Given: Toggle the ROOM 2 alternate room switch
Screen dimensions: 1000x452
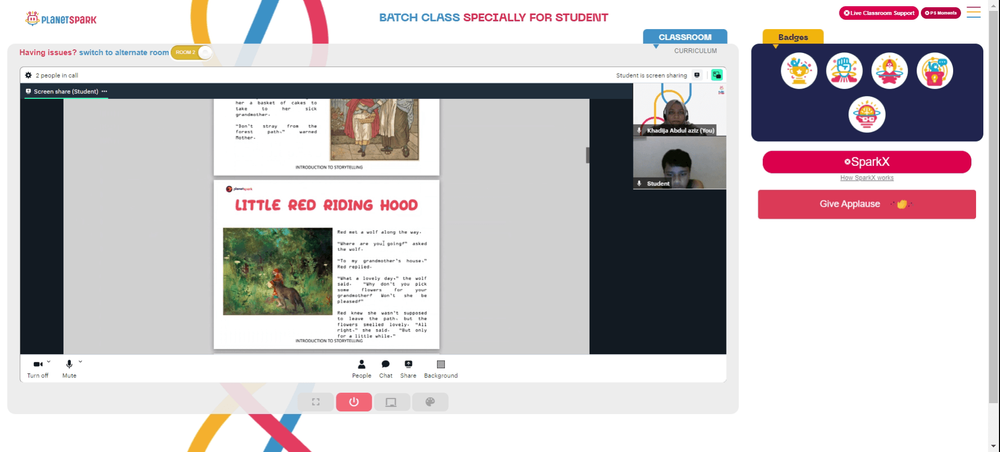Looking at the screenshot, I should pyautogui.click(x=191, y=52).
